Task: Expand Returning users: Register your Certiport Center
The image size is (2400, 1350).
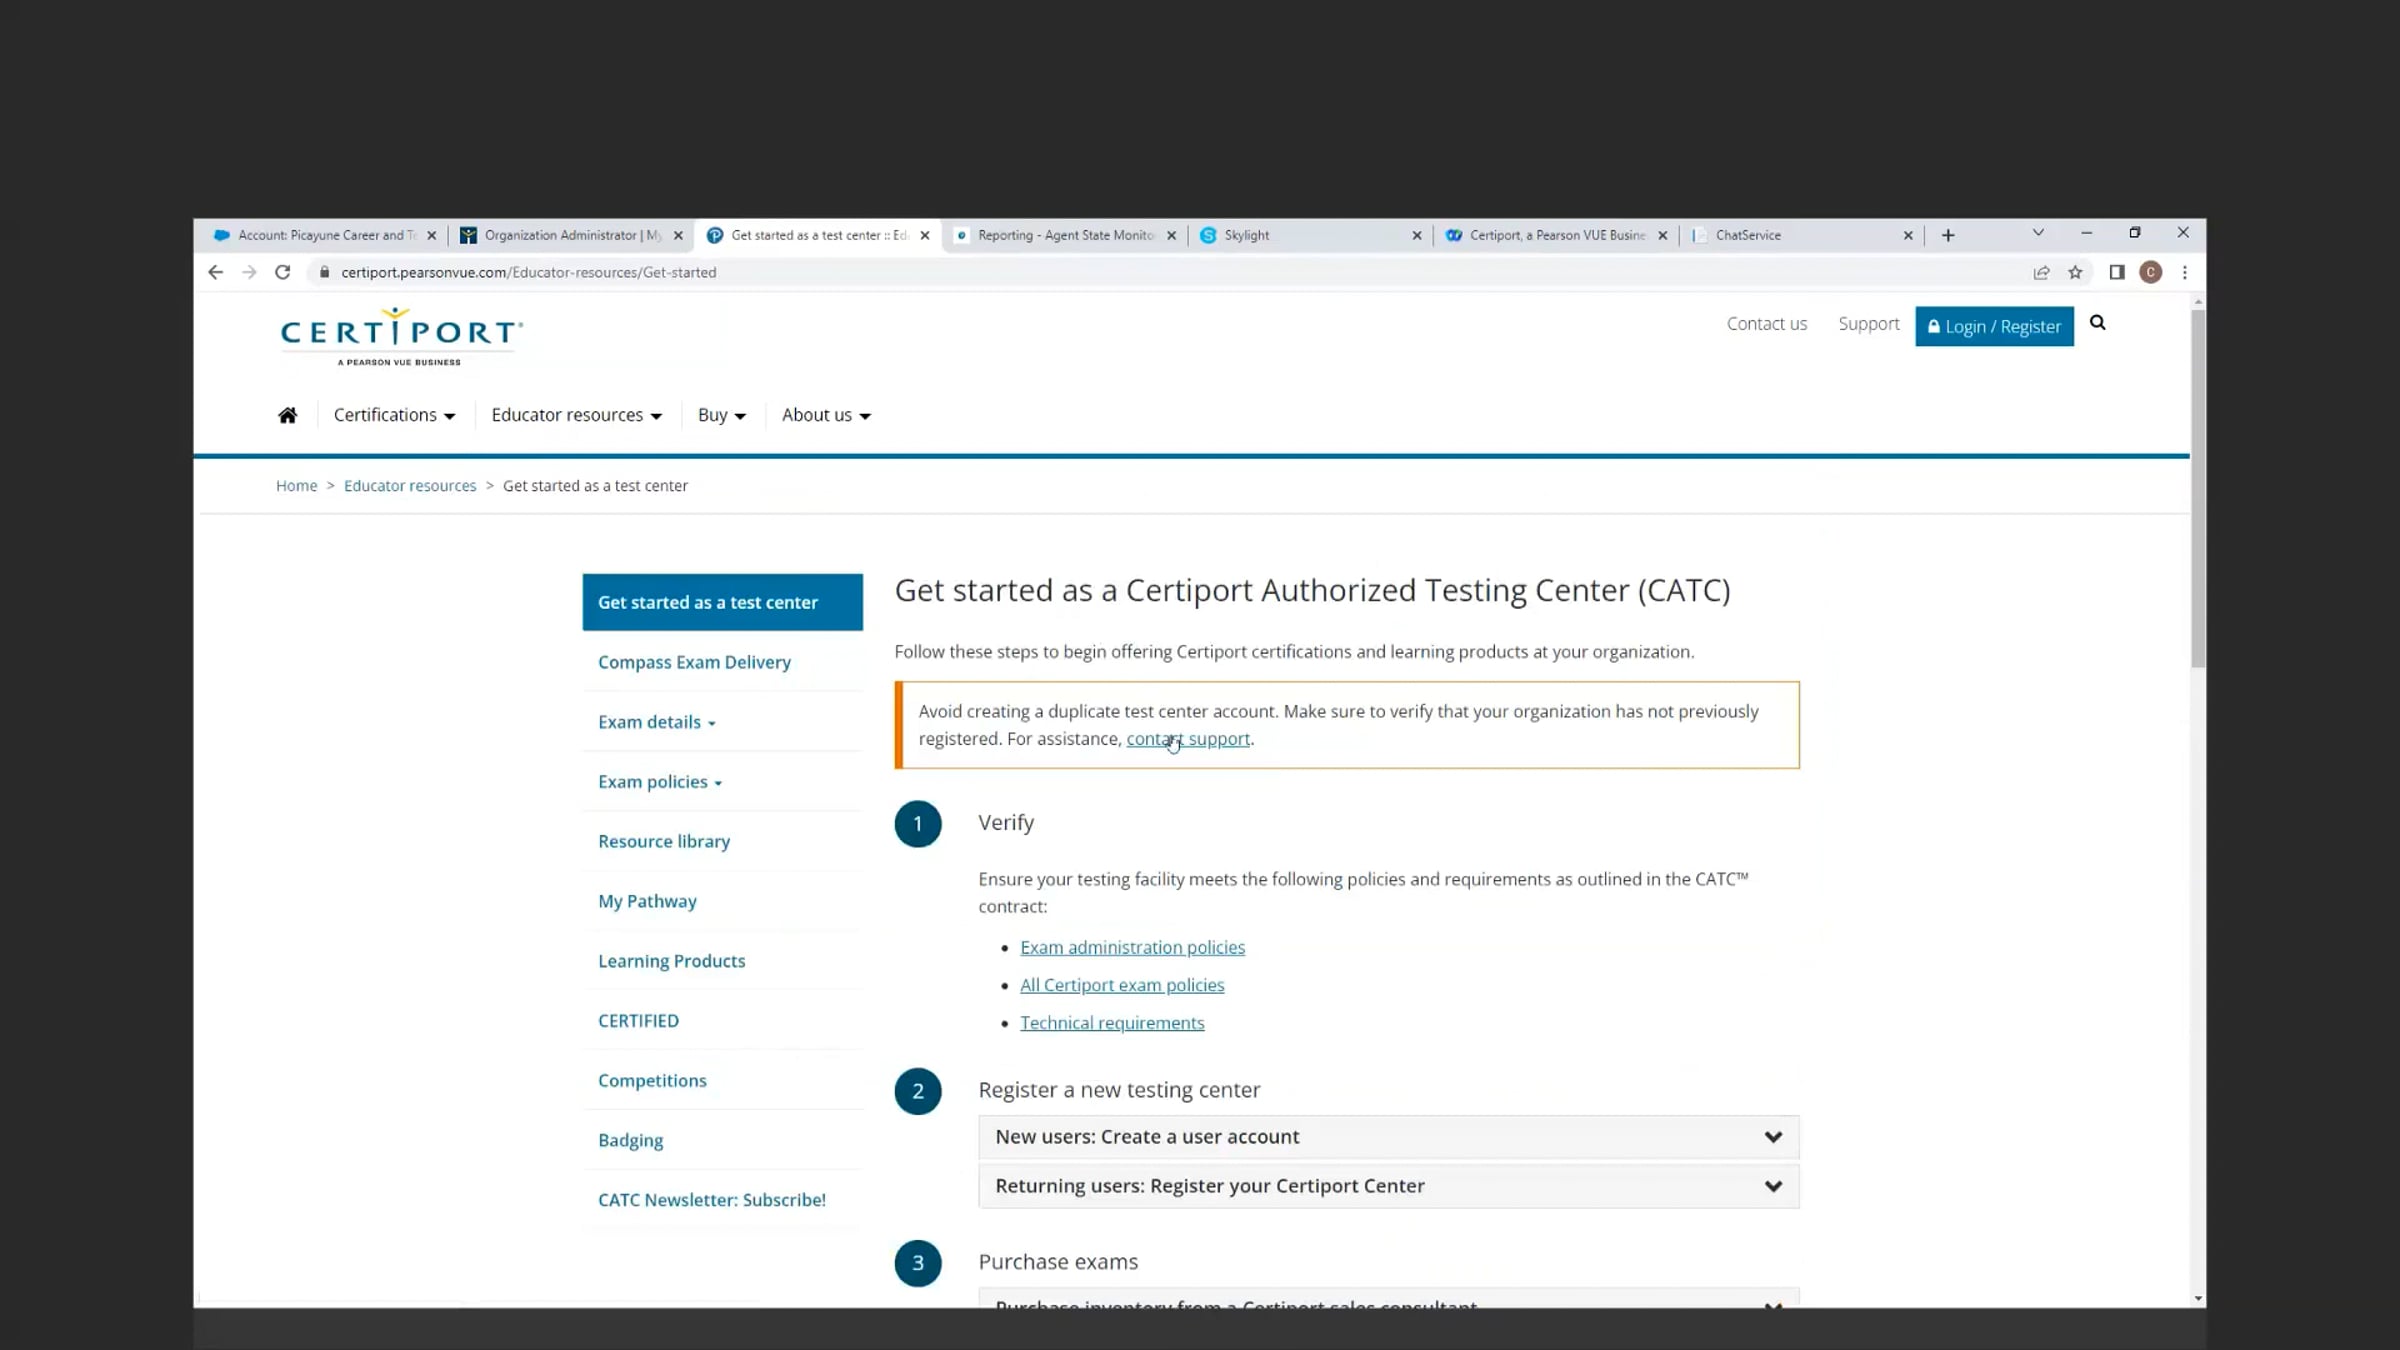Action: tap(1388, 1186)
